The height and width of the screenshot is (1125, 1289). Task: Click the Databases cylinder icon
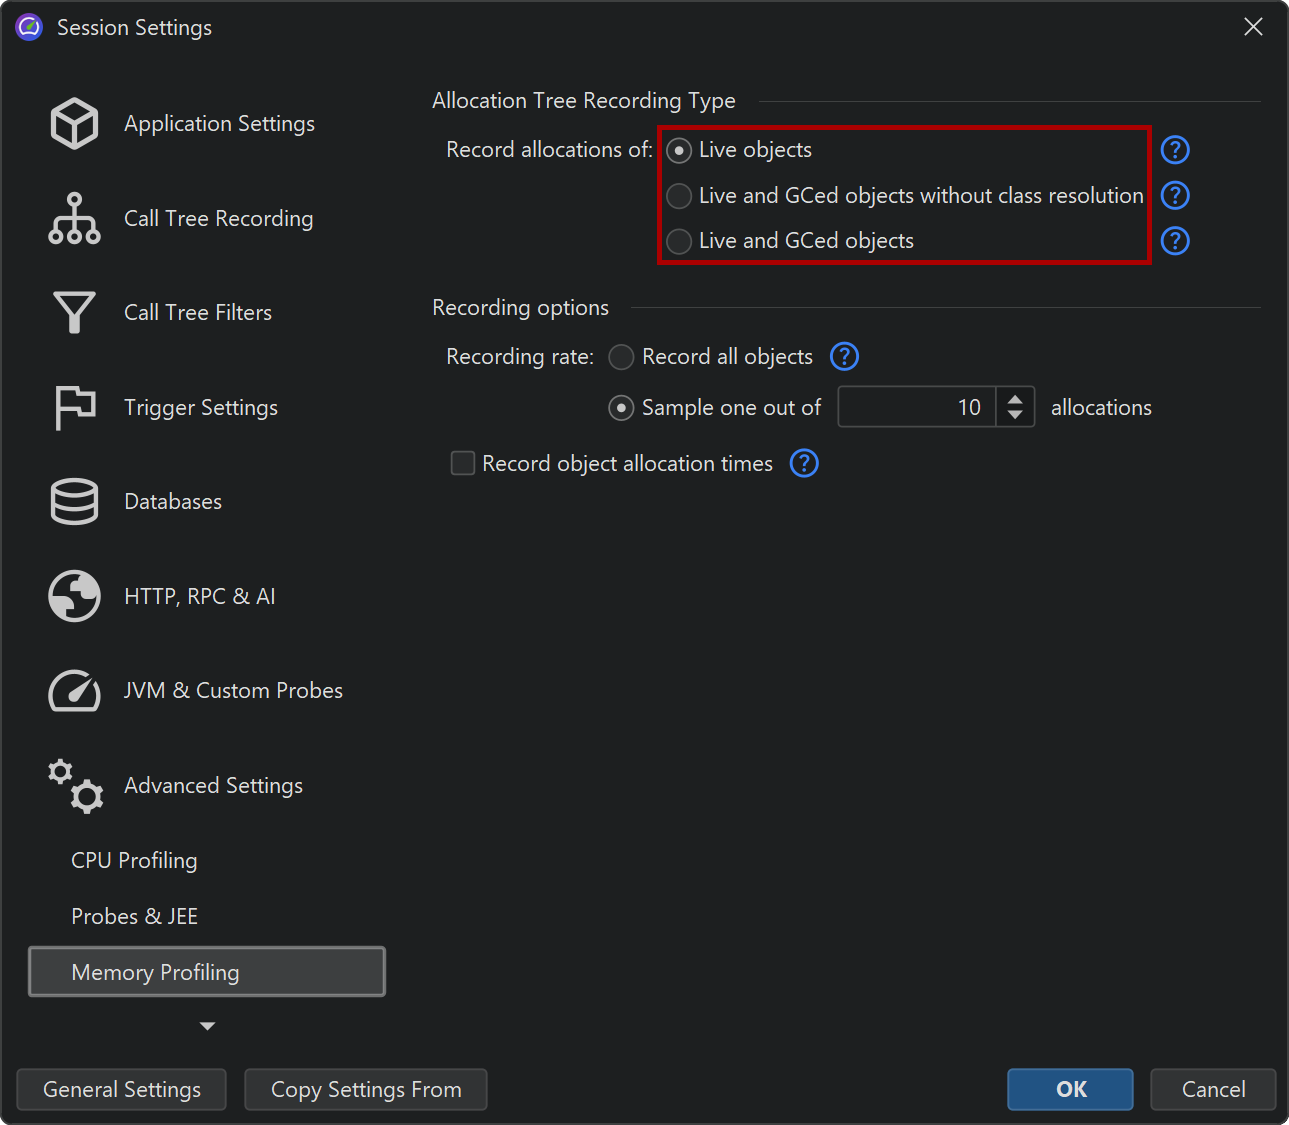tap(74, 502)
